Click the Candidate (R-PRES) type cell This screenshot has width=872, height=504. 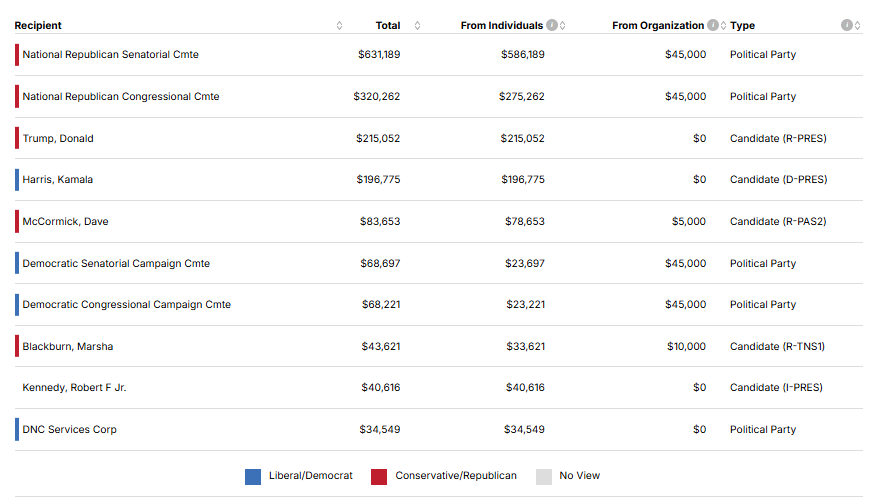pos(779,139)
